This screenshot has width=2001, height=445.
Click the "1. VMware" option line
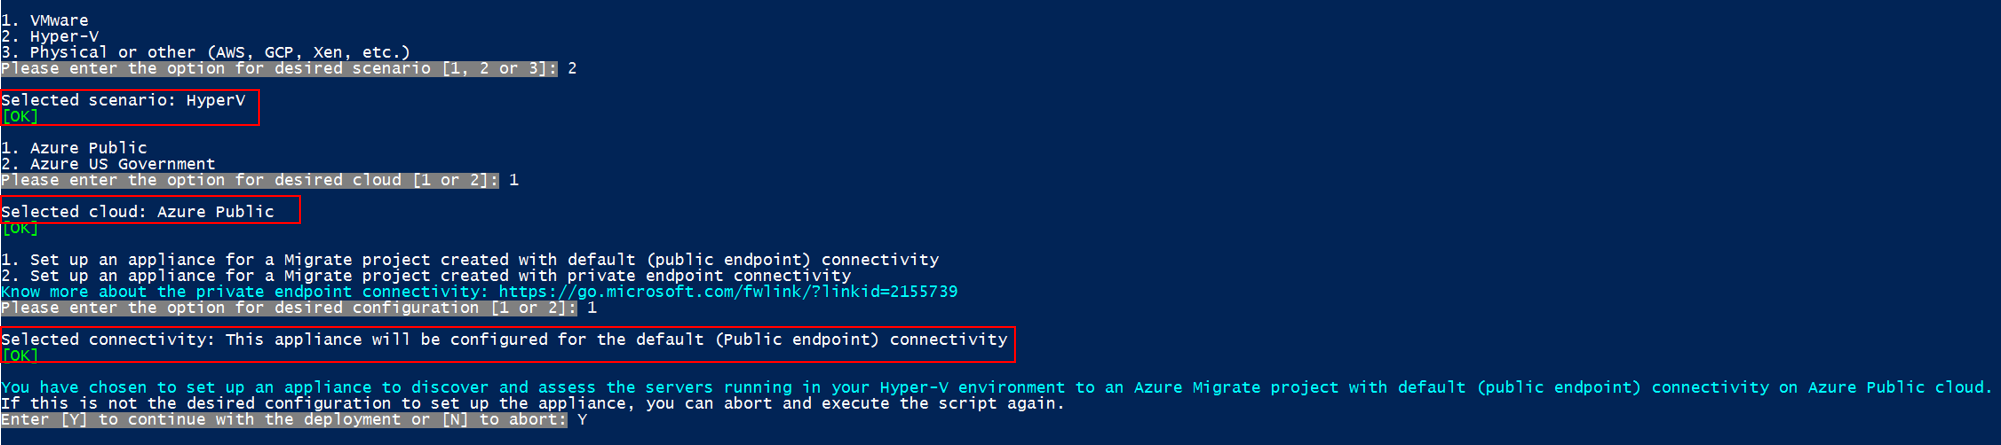45,20
